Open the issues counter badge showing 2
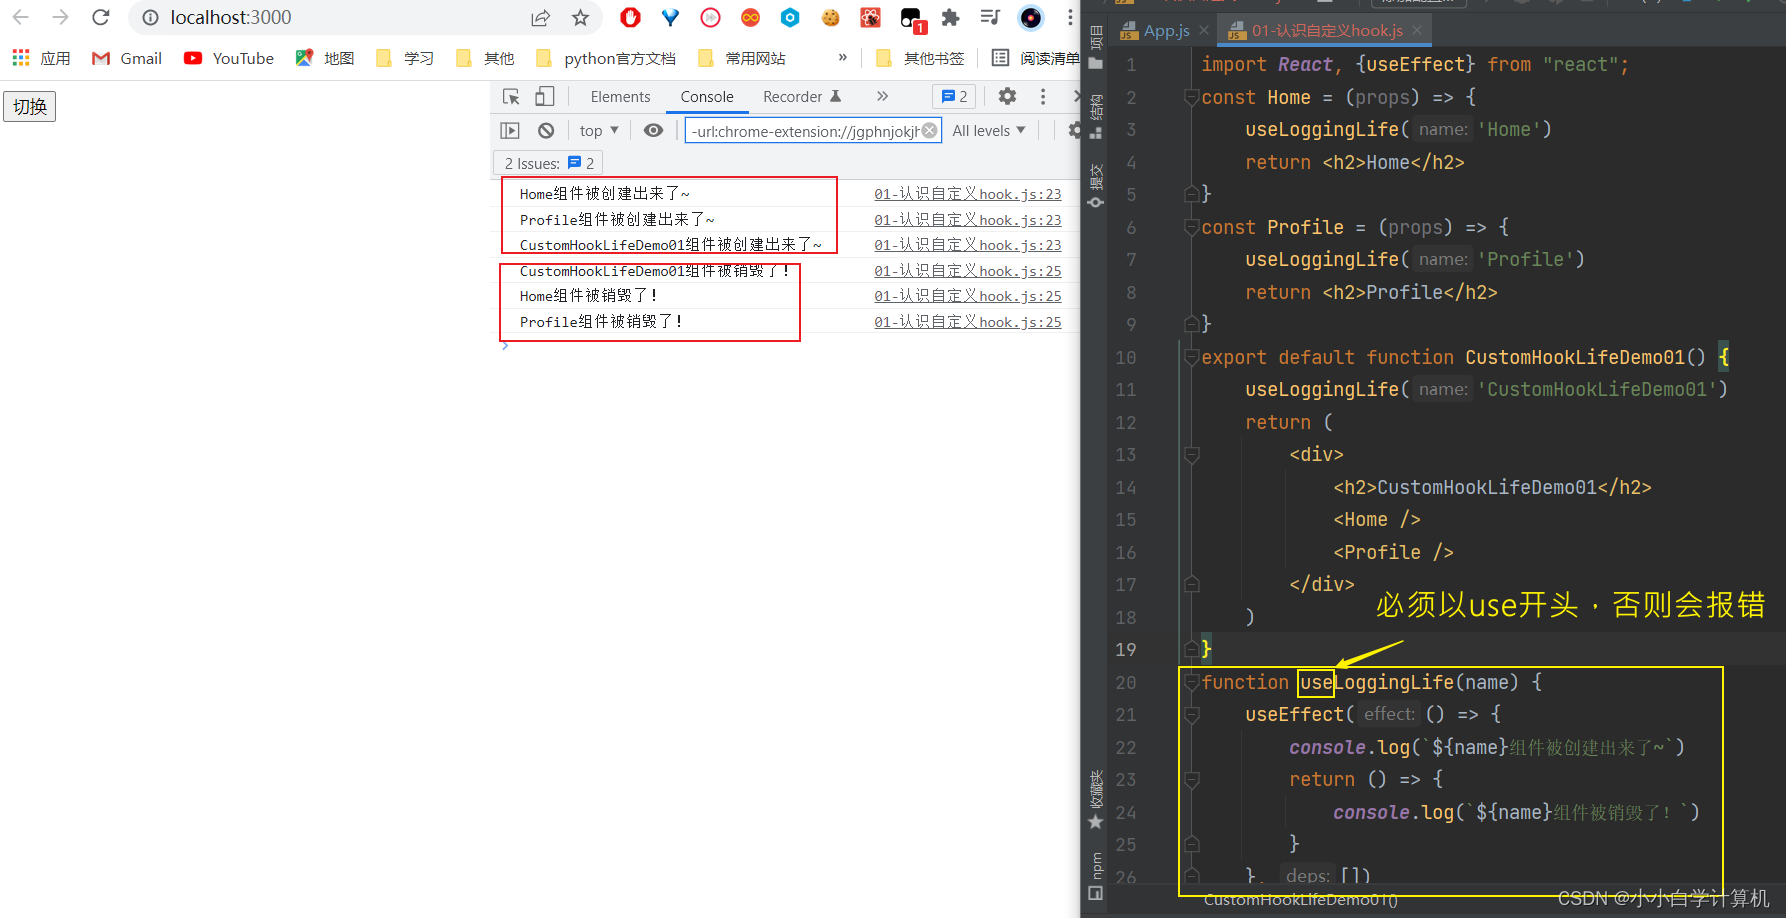 point(954,96)
